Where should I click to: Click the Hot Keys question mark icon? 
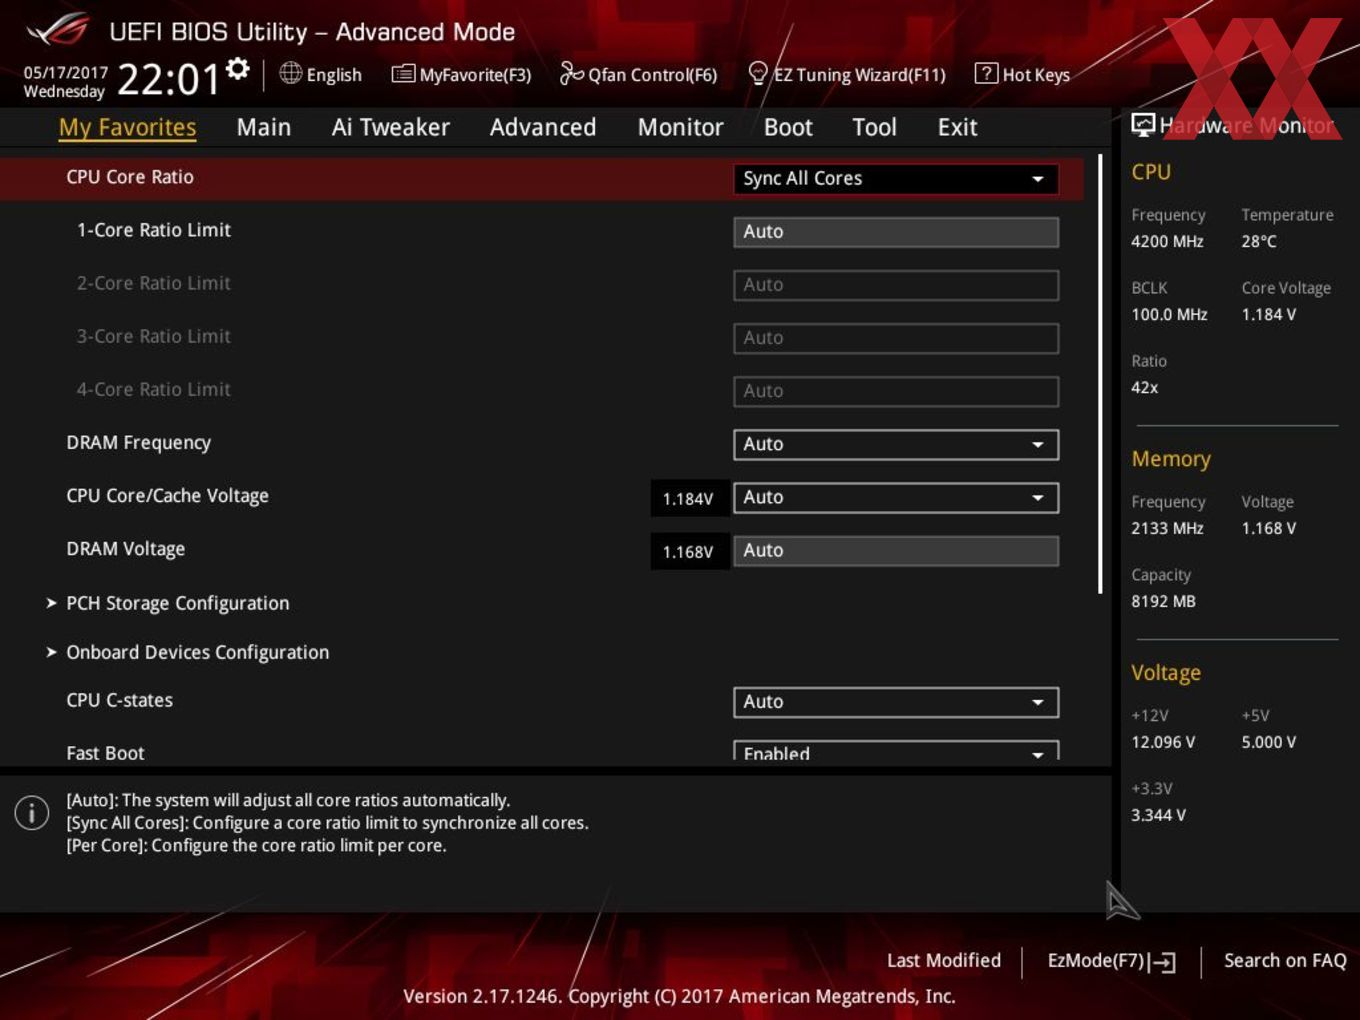(x=986, y=73)
